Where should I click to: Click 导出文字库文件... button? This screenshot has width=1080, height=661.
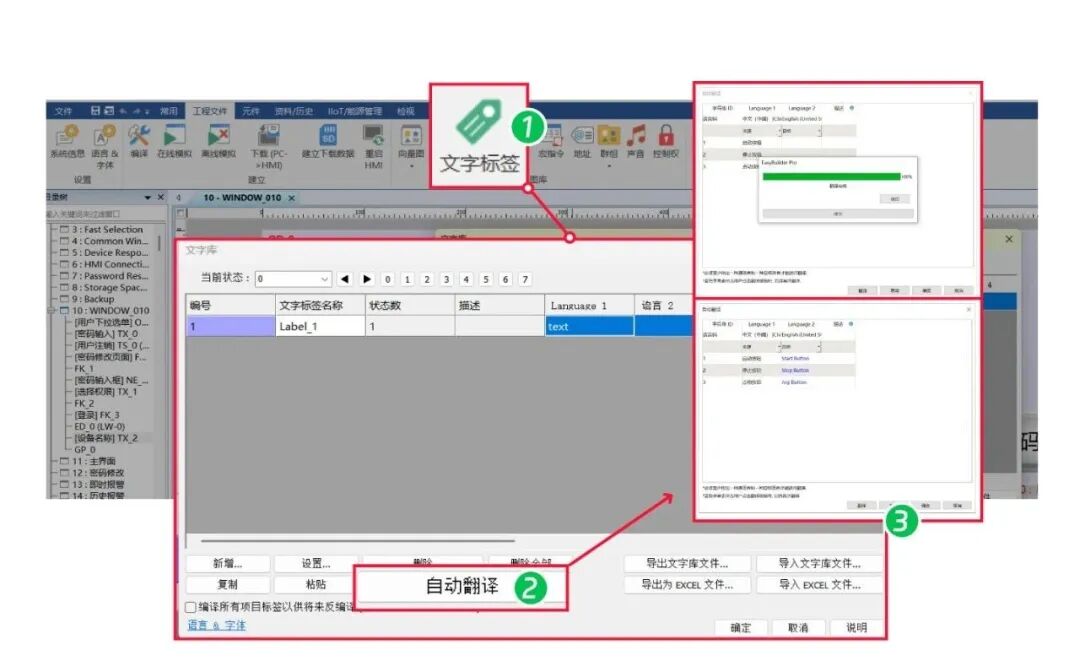(687, 563)
